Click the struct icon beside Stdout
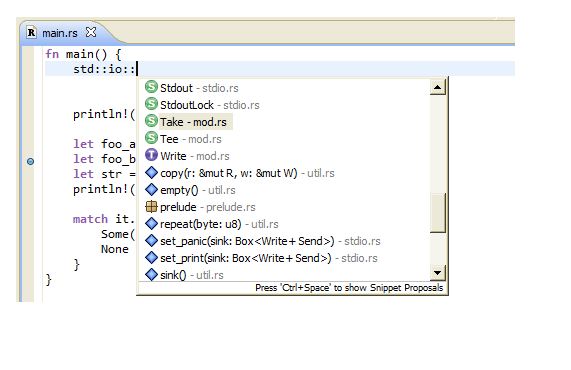Viewport: 571px width, 370px height. click(151, 87)
